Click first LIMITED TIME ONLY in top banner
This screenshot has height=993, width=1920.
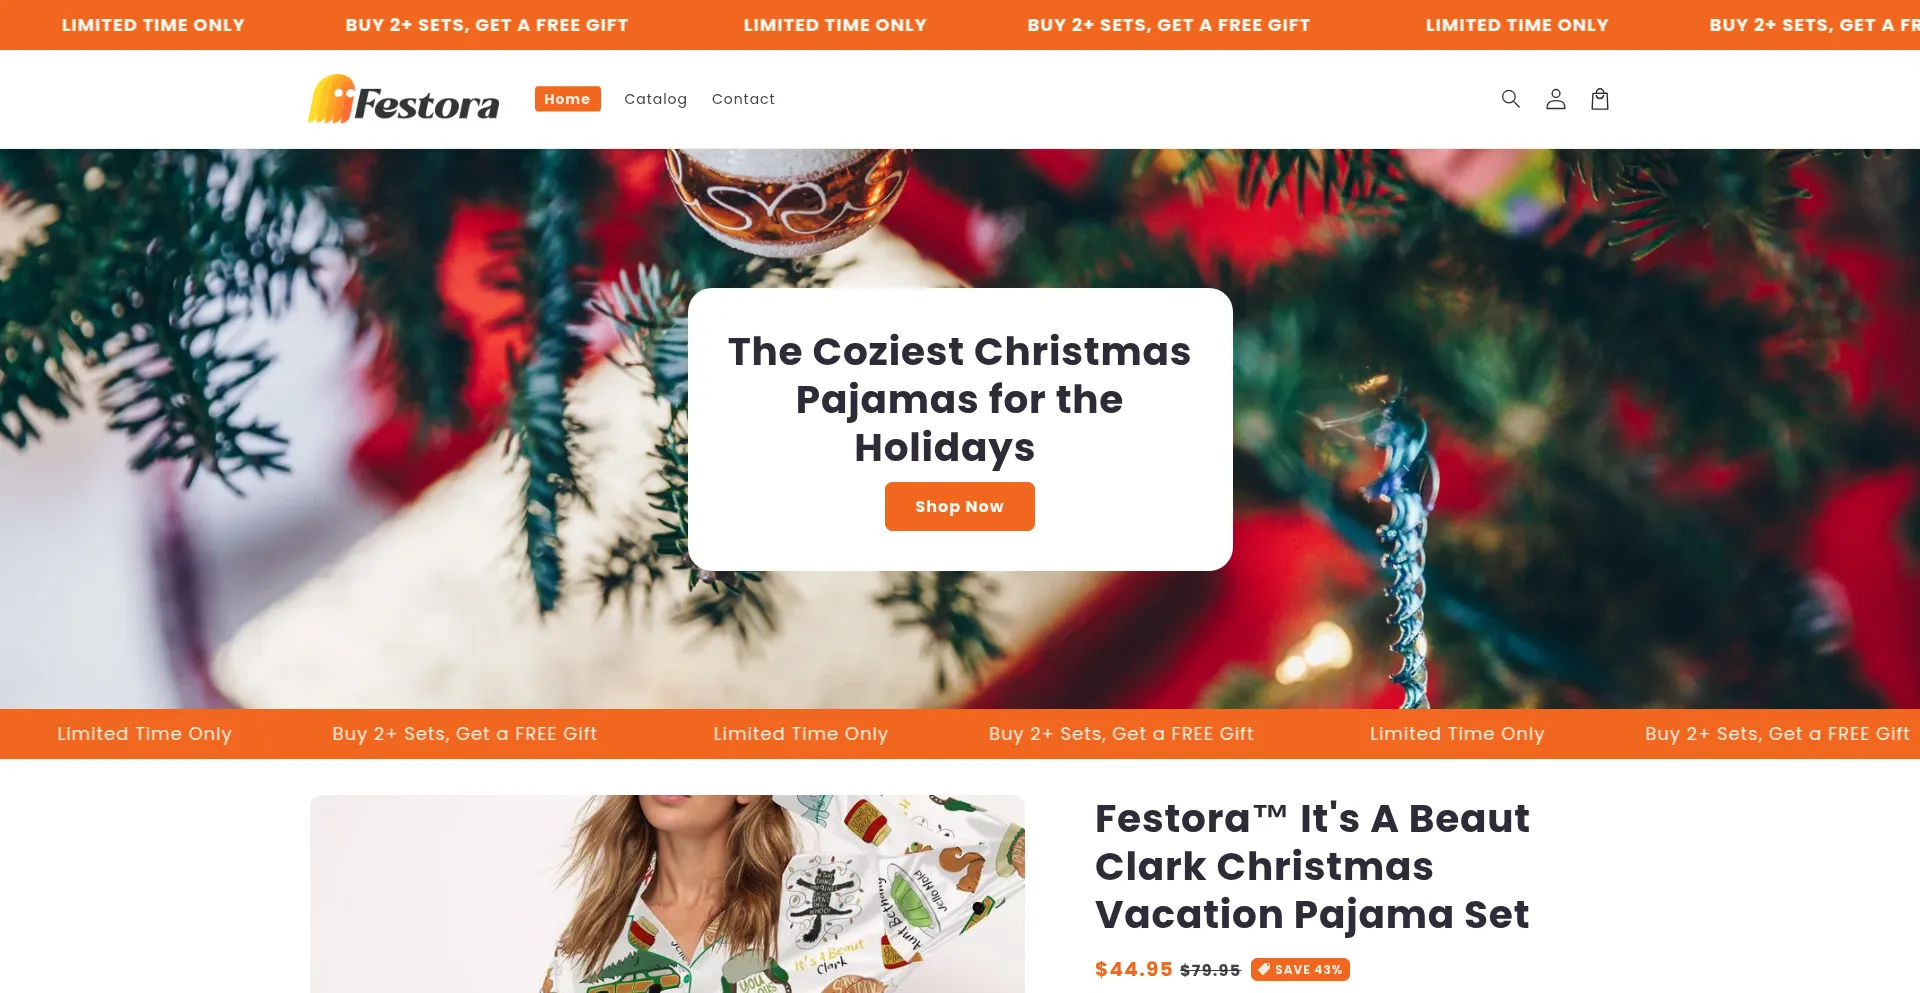pos(153,25)
